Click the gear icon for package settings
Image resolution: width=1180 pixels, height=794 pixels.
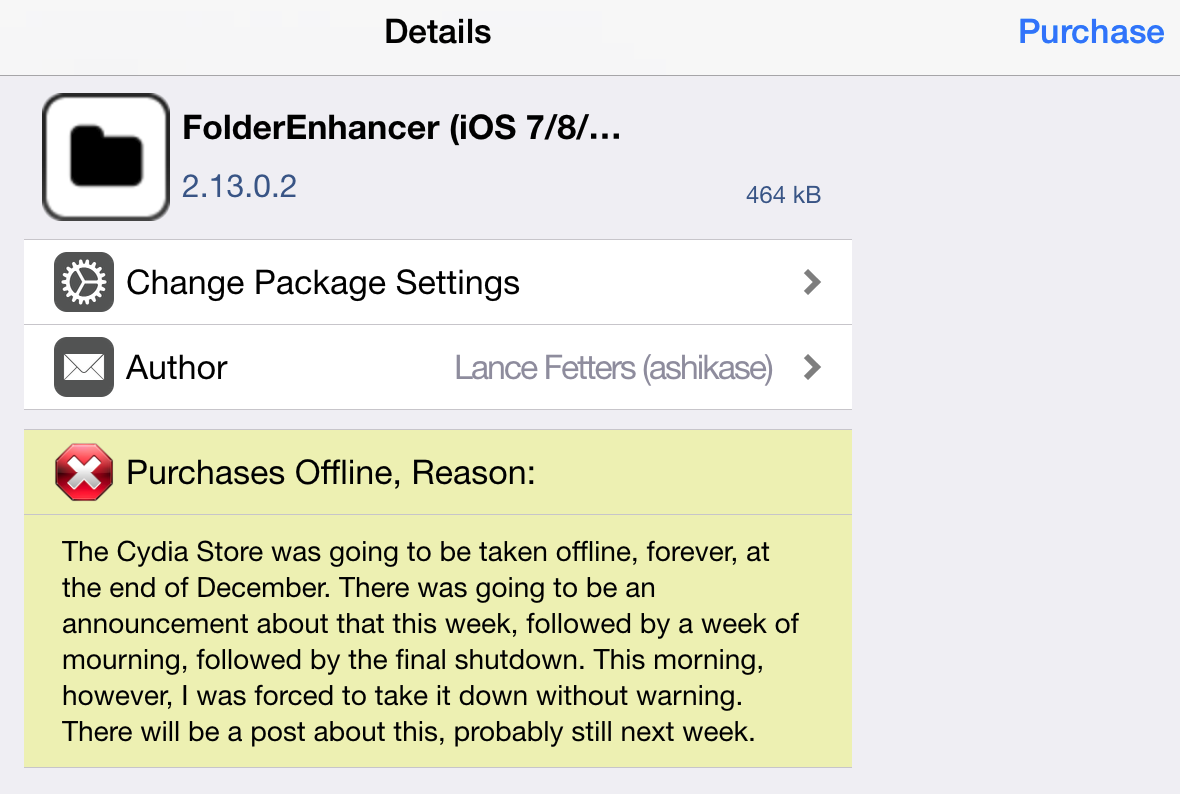[84, 283]
